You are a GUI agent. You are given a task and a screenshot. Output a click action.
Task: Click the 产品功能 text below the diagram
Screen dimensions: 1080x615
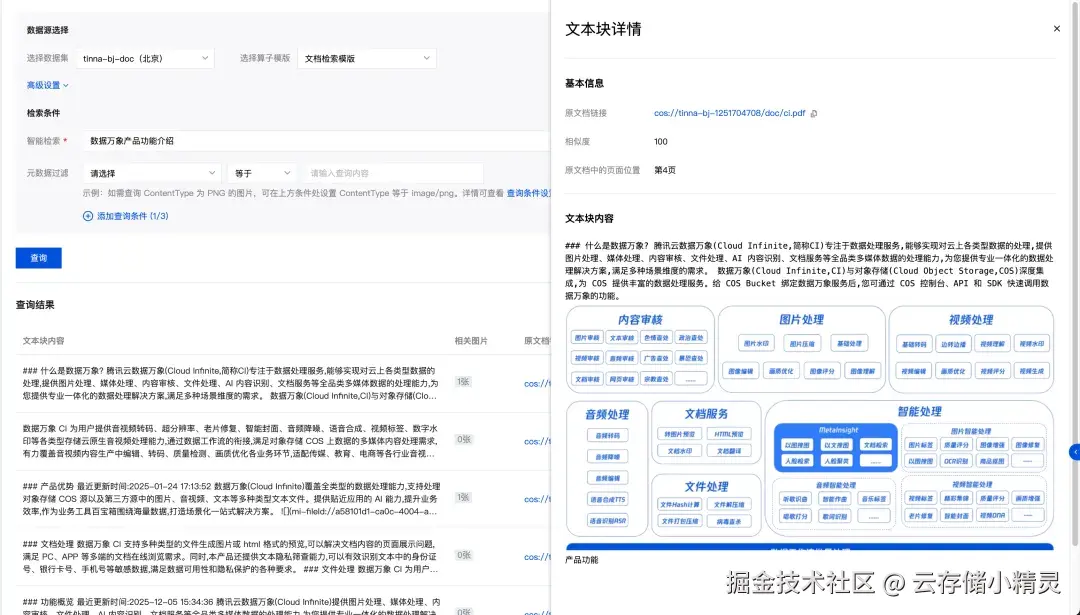coord(581,560)
